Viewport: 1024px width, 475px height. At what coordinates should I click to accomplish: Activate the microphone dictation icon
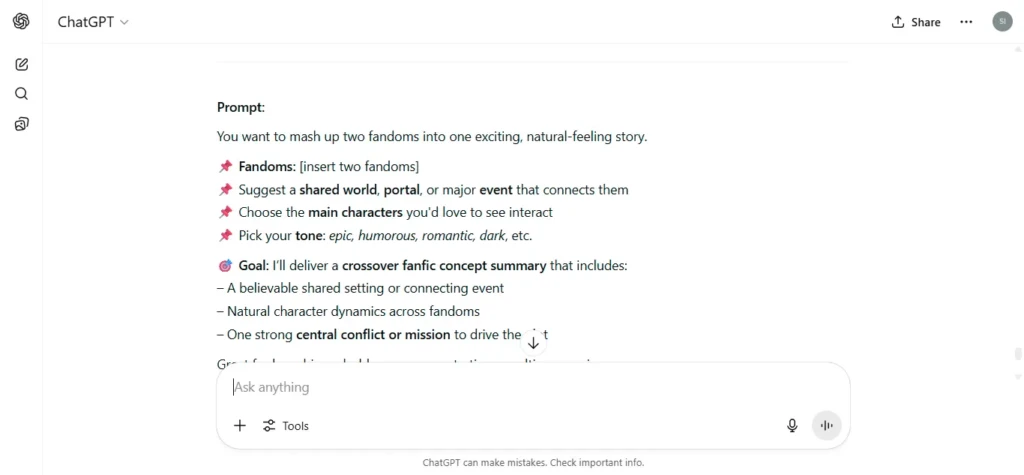(x=792, y=426)
